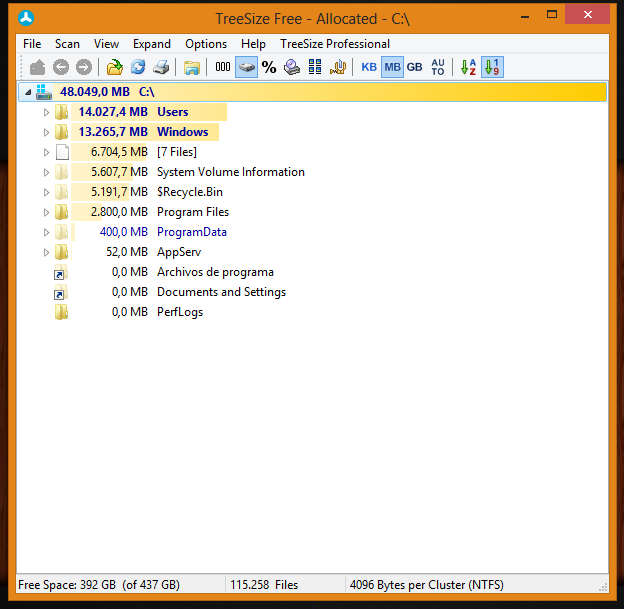Select the System Volume Information folder
624x609 pixels.
coord(230,172)
